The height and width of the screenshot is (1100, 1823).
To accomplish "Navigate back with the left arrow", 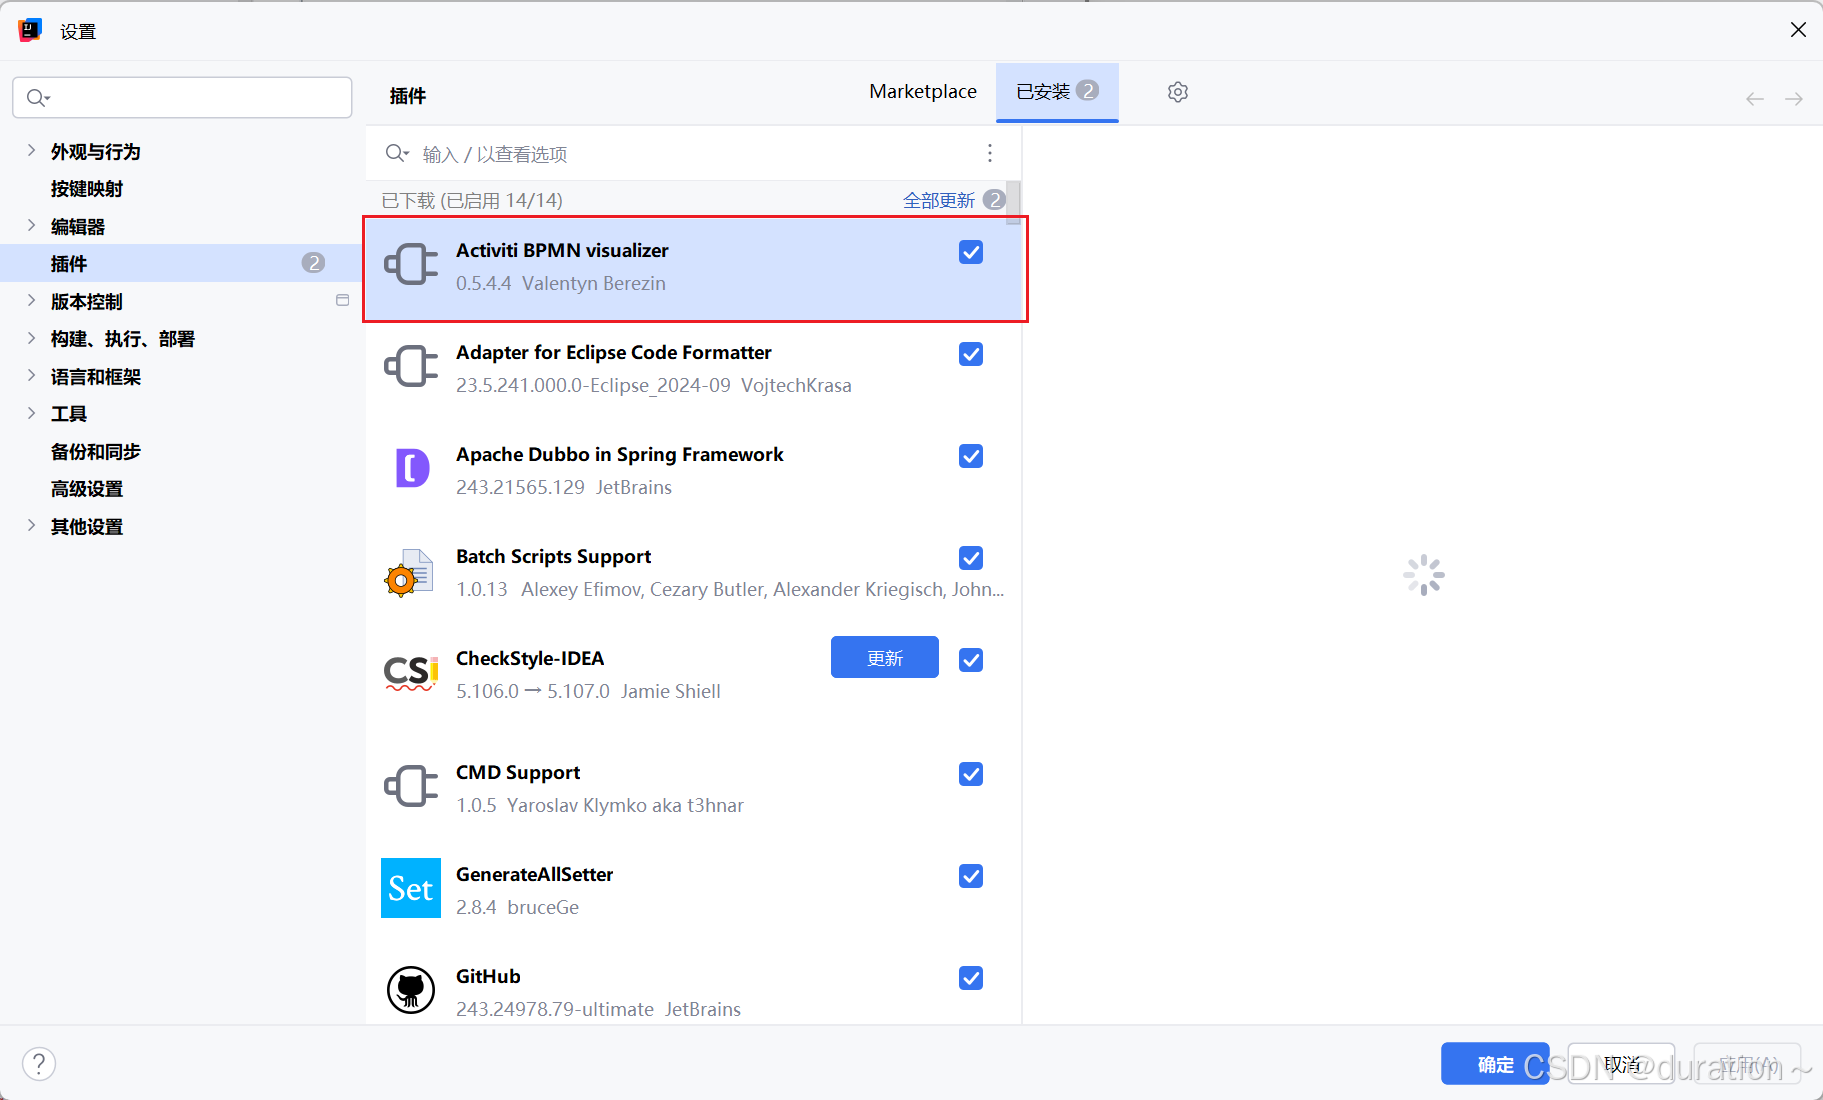I will coord(1755,99).
